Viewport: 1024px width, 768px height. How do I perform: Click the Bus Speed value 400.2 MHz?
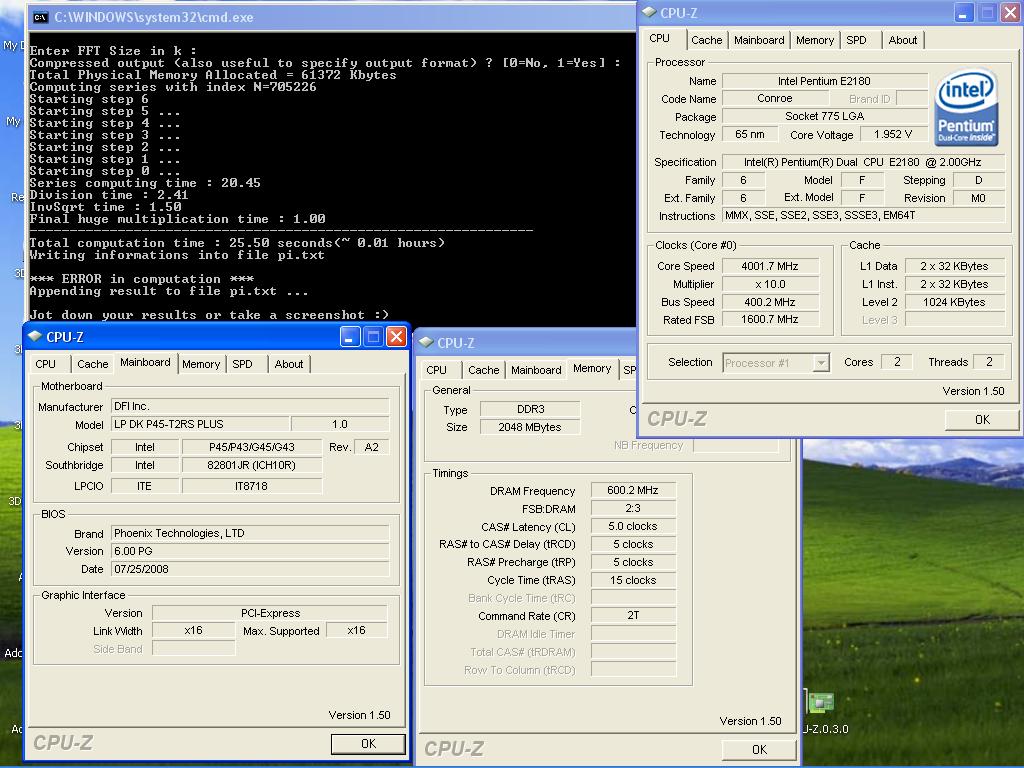(770, 302)
